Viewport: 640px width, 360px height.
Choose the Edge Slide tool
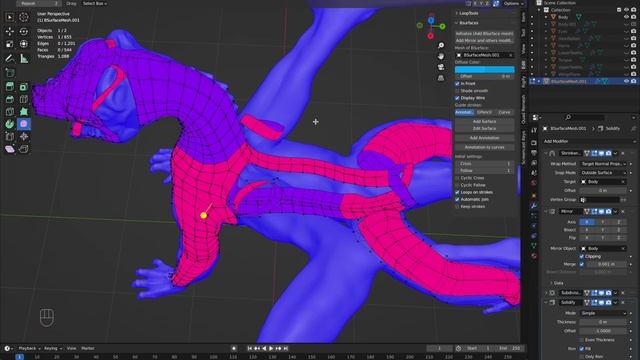click(x=9, y=136)
